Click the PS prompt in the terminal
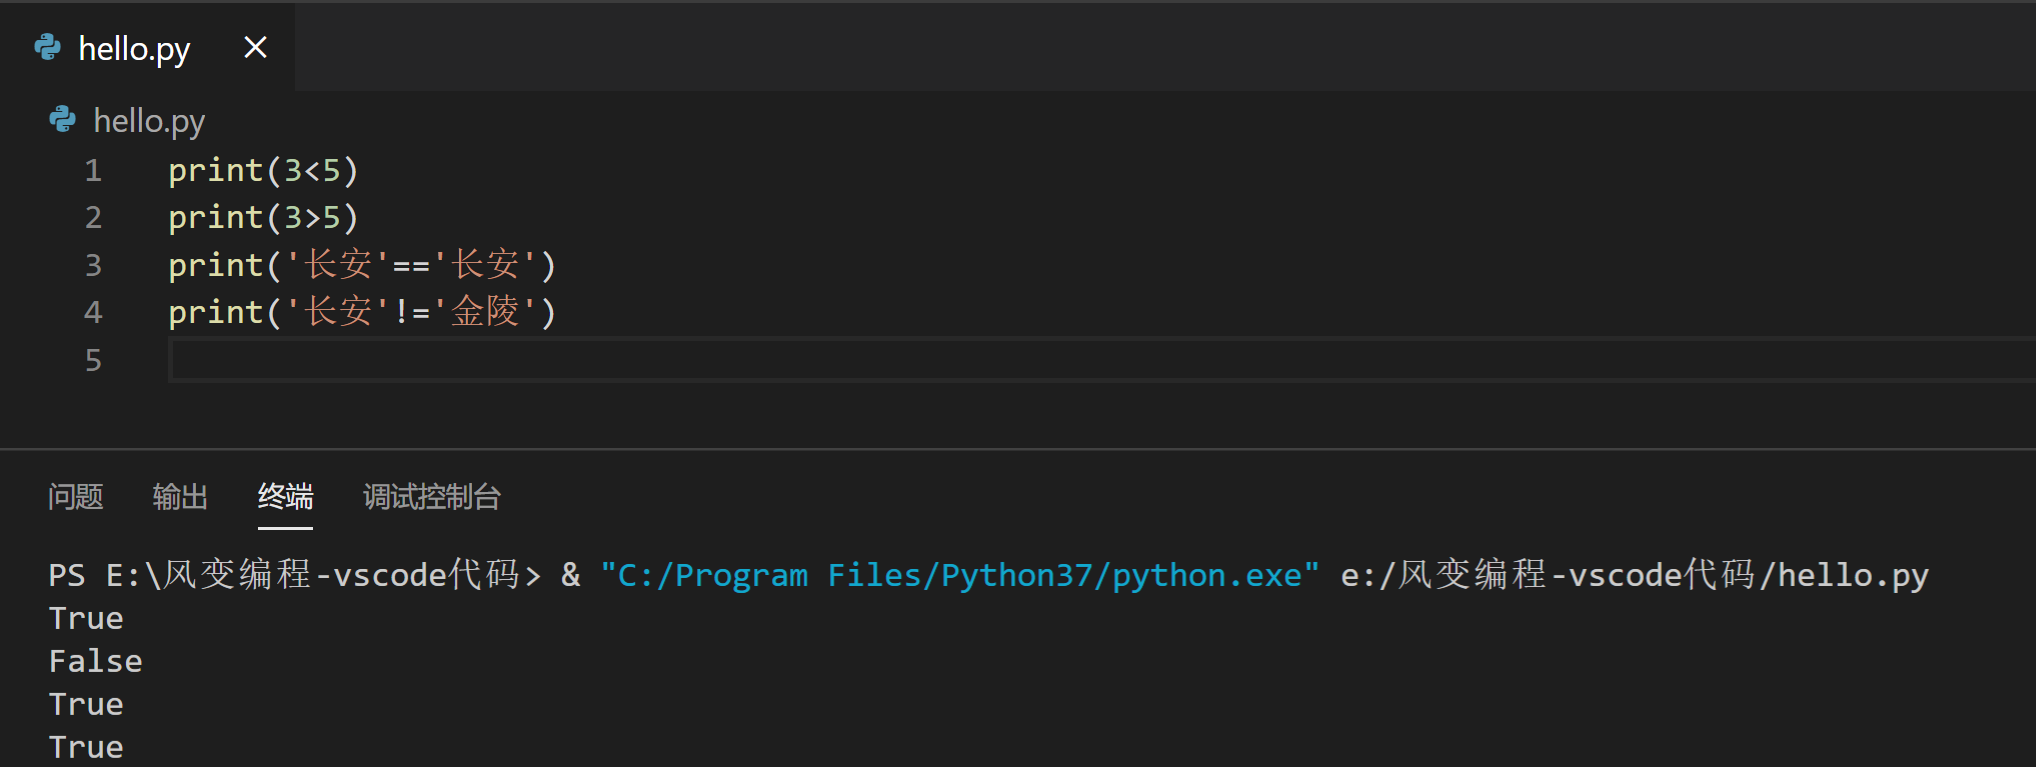Viewport: 2036px width, 767px height. pyautogui.click(x=67, y=575)
